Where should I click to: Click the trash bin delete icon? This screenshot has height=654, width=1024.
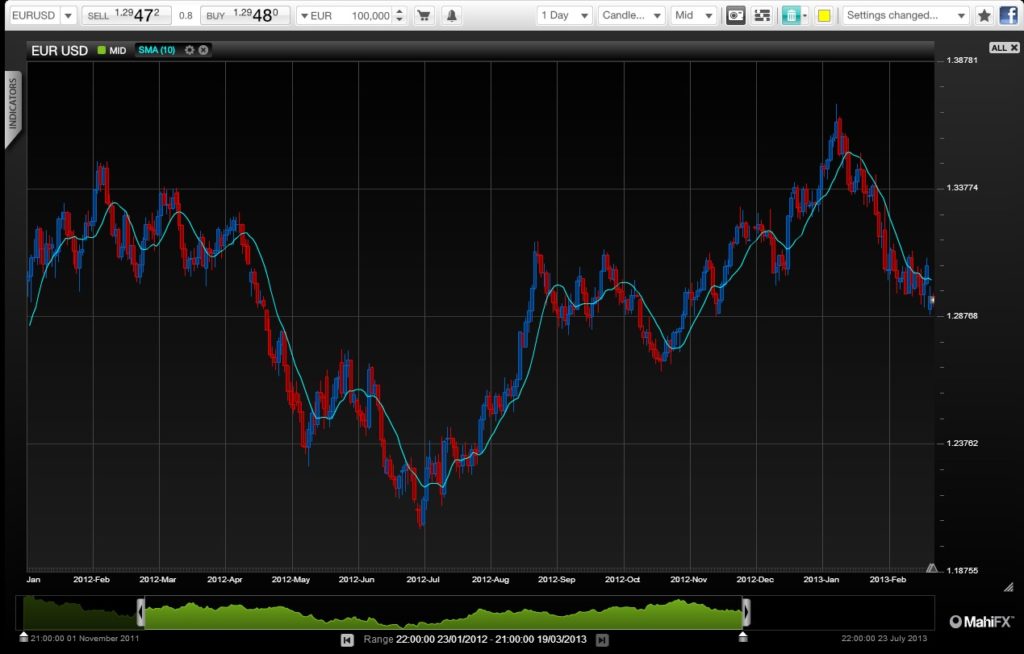[x=791, y=16]
